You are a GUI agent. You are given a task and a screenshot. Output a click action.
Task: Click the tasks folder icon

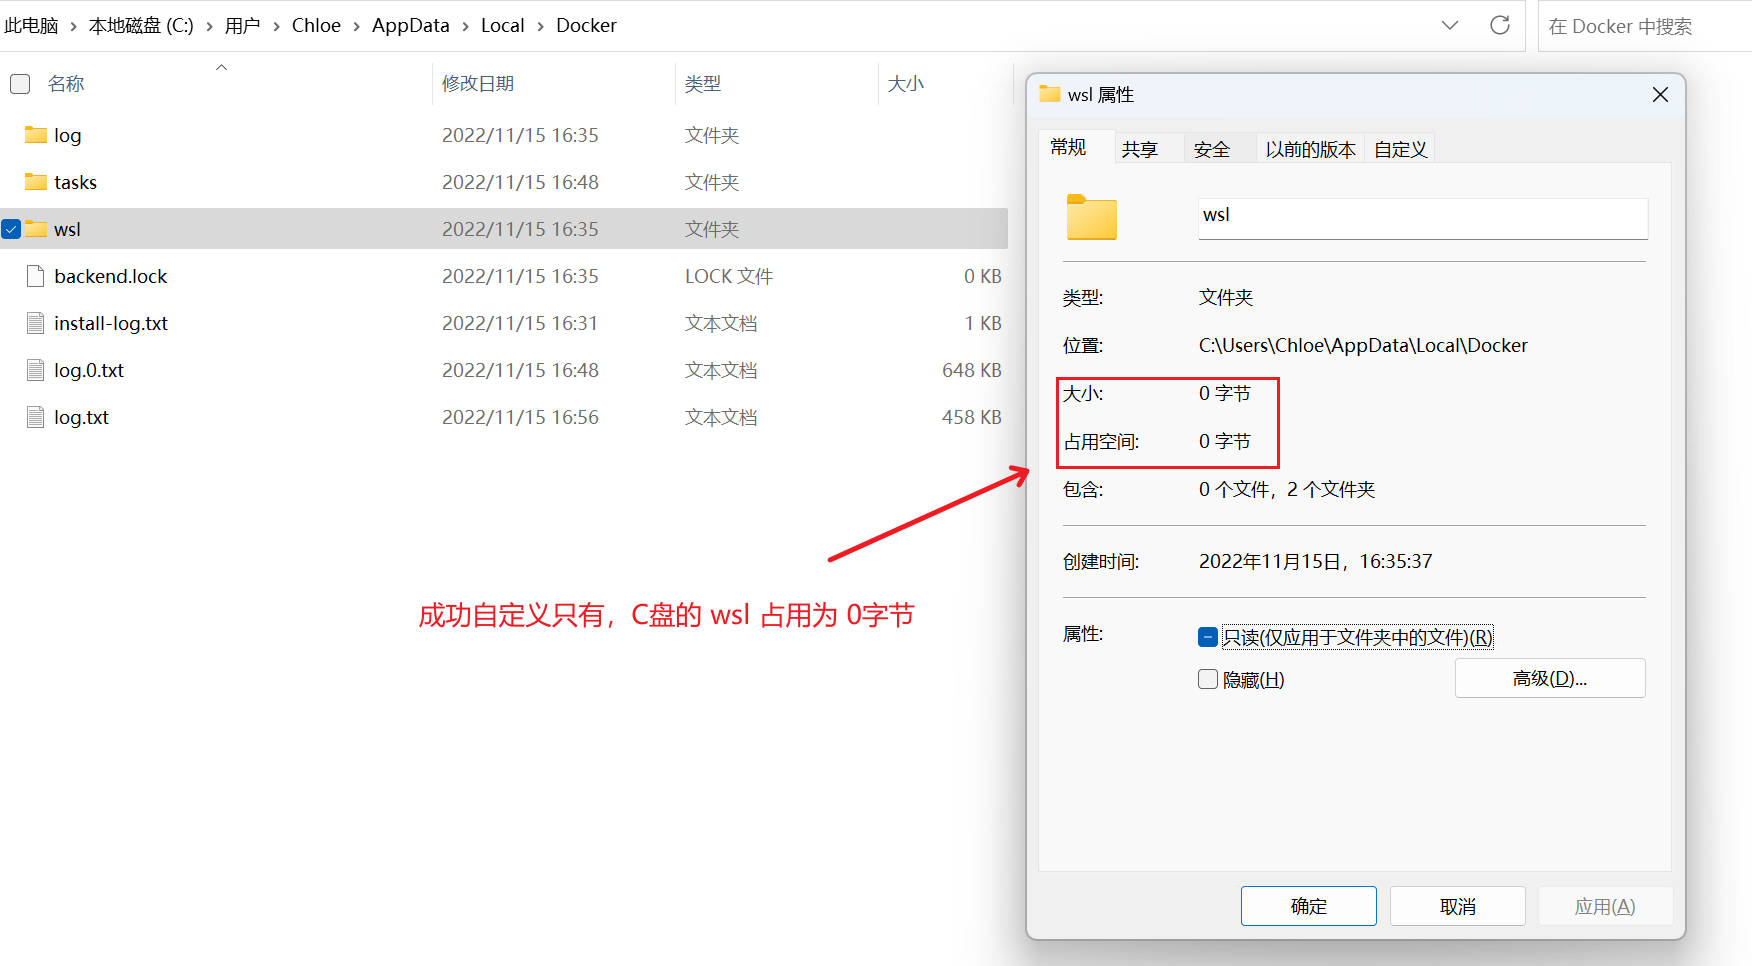(x=36, y=182)
